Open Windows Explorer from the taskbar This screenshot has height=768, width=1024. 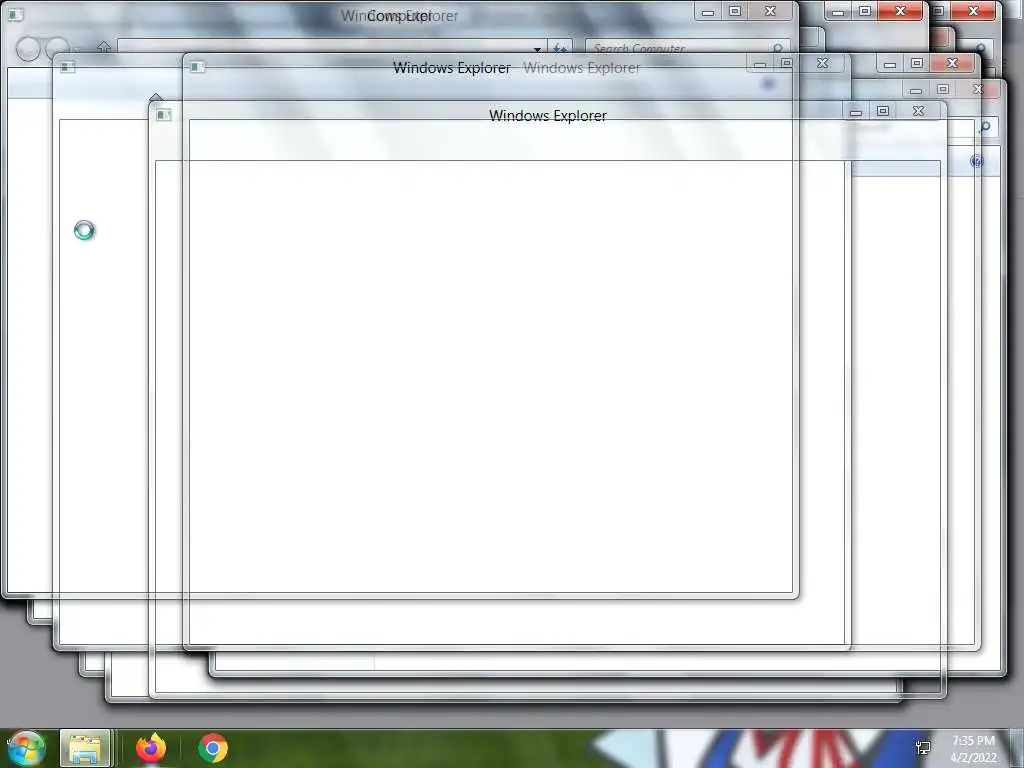85,748
